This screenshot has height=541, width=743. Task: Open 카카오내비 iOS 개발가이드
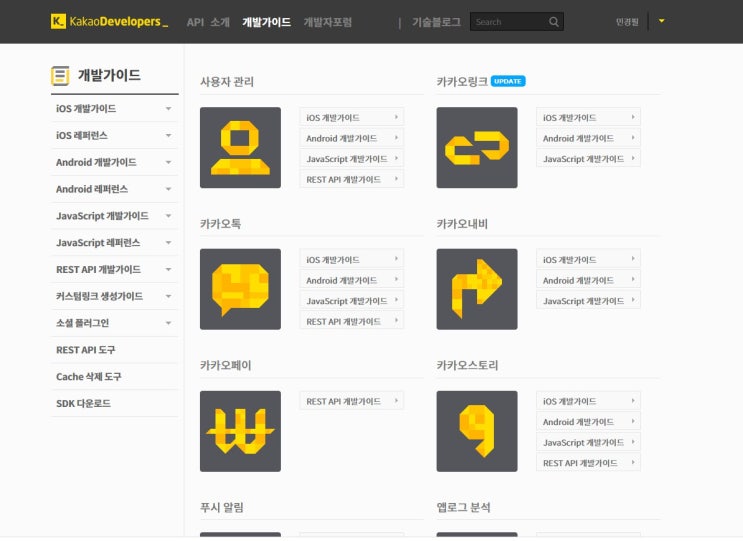588,259
